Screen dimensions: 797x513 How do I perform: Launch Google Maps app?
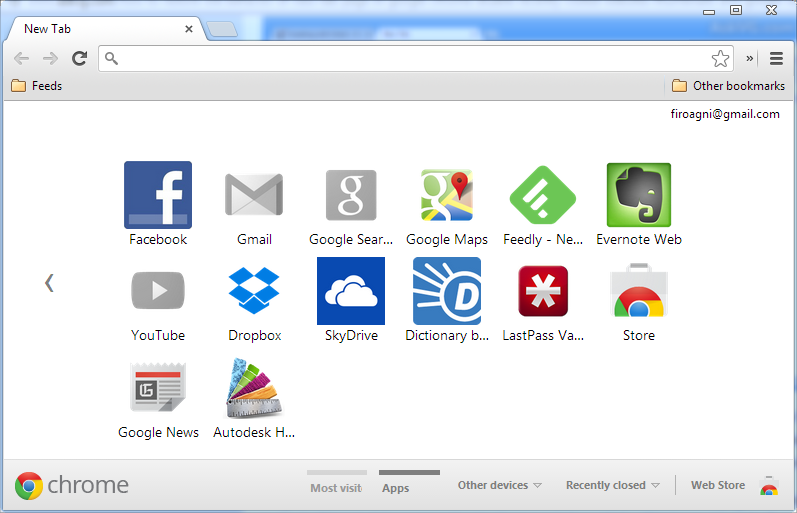pyautogui.click(x=447, y=195)
